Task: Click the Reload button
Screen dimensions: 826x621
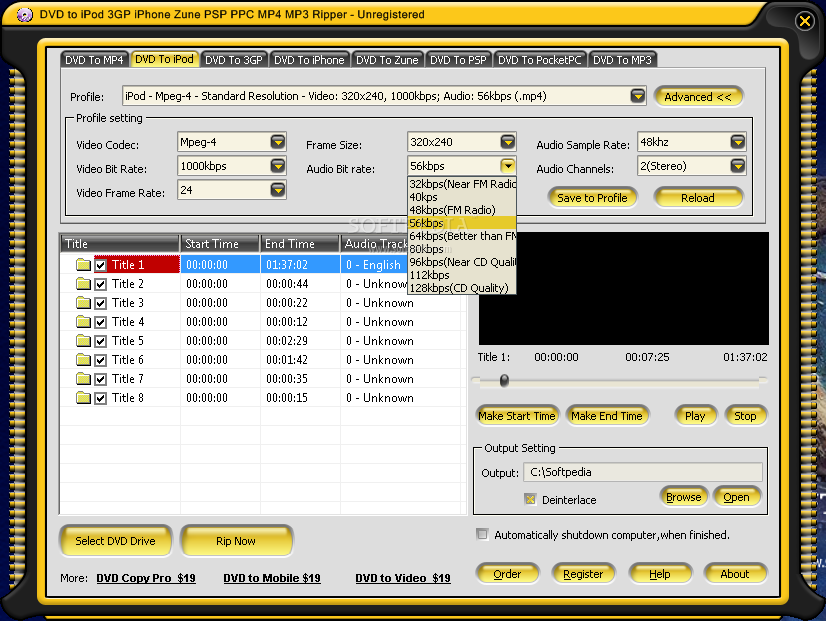Action: tap(697, 198)
